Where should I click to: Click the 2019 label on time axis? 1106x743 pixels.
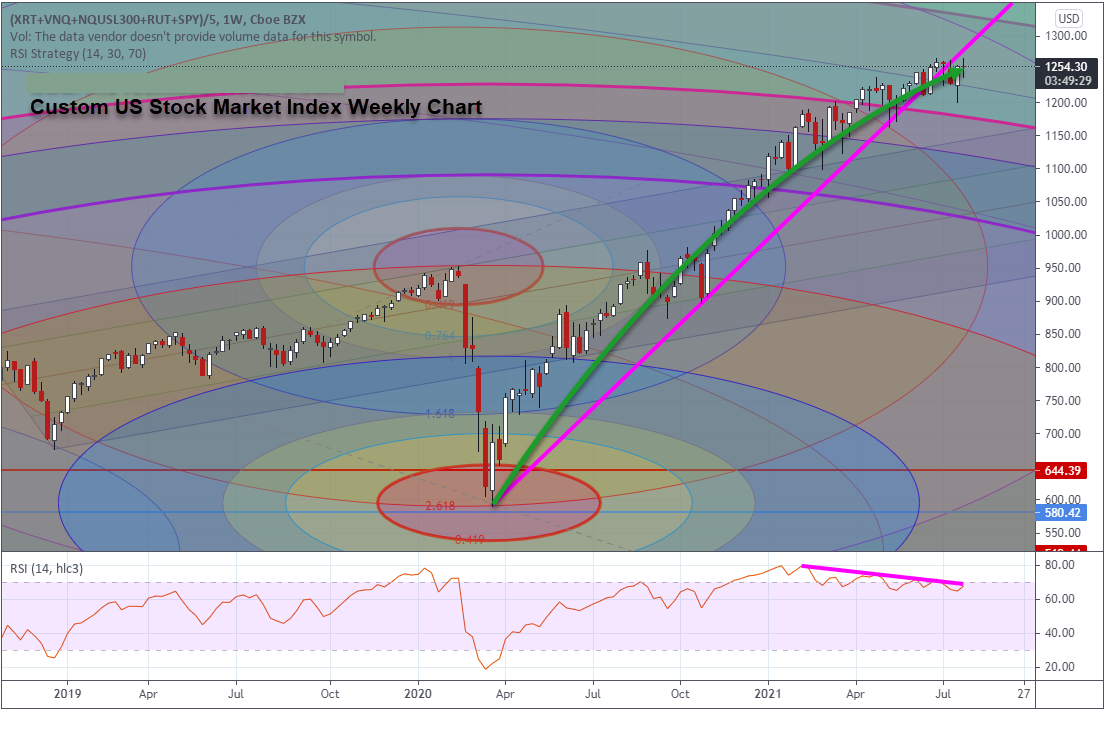[67, 694]
